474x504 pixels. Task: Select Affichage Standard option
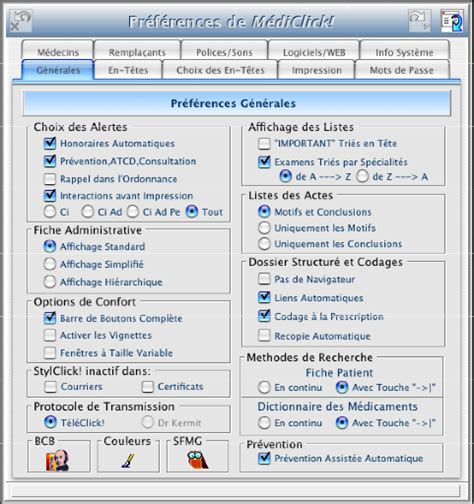tap(50, 246)
